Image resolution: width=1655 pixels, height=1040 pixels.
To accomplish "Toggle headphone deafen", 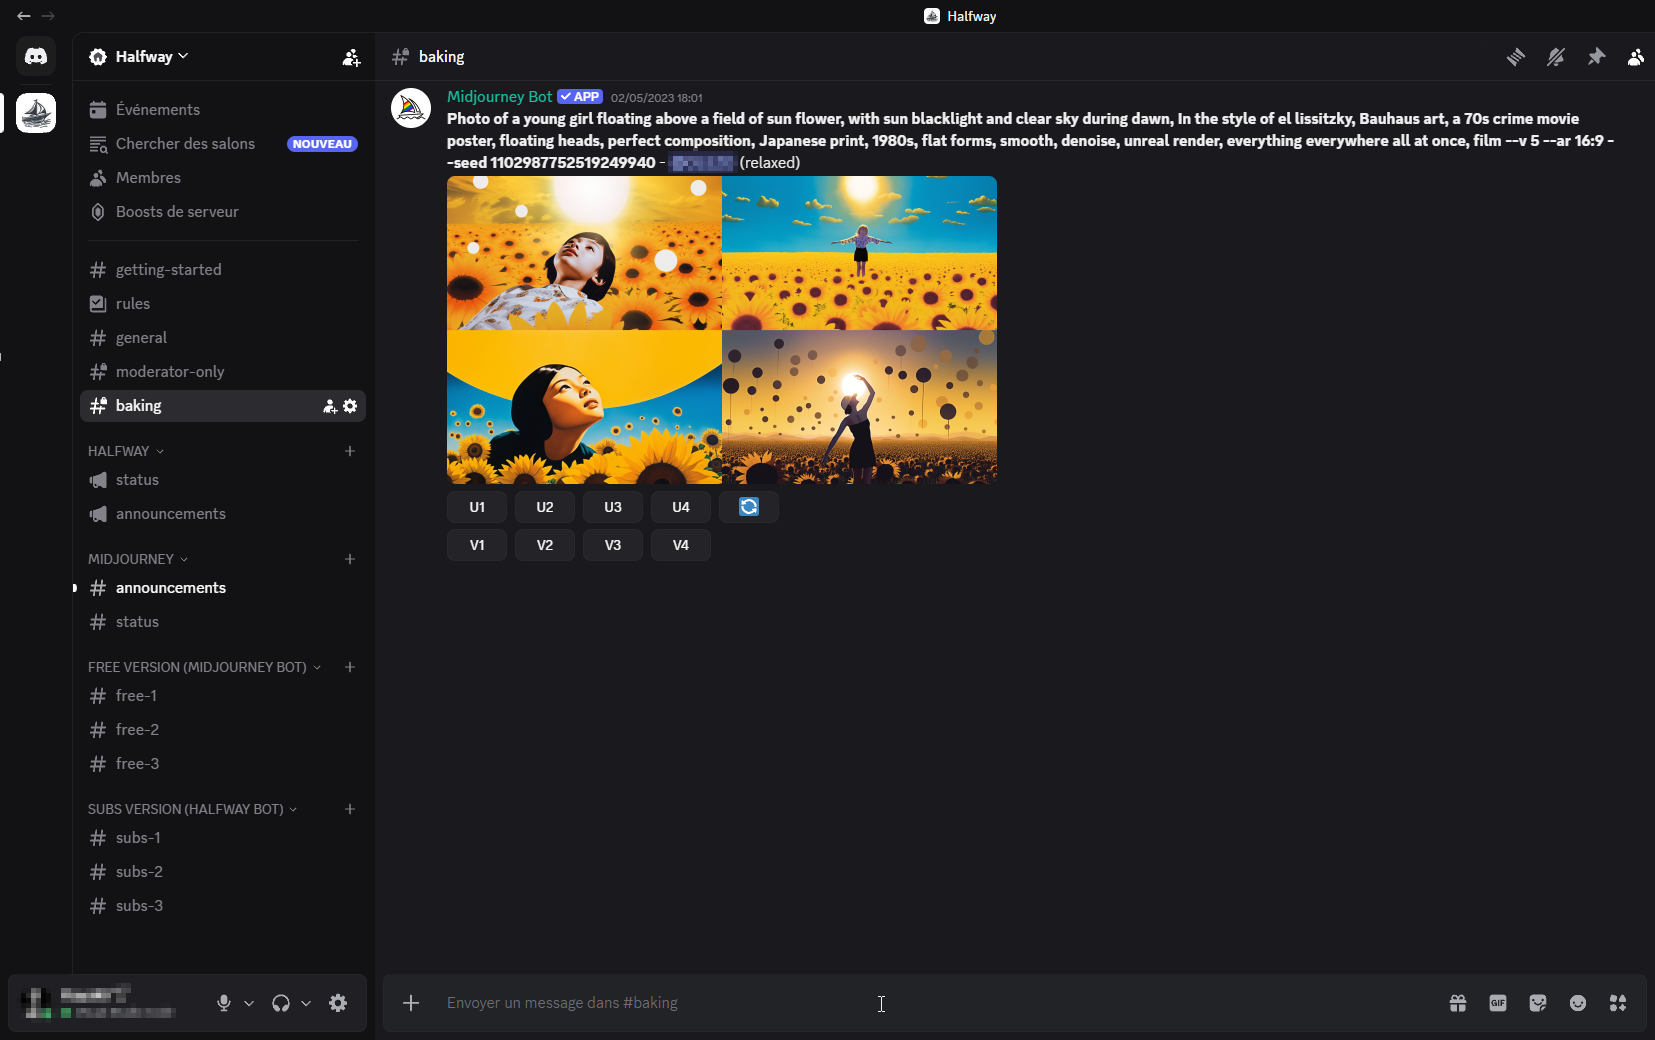I will click(x=281, y=1003).
